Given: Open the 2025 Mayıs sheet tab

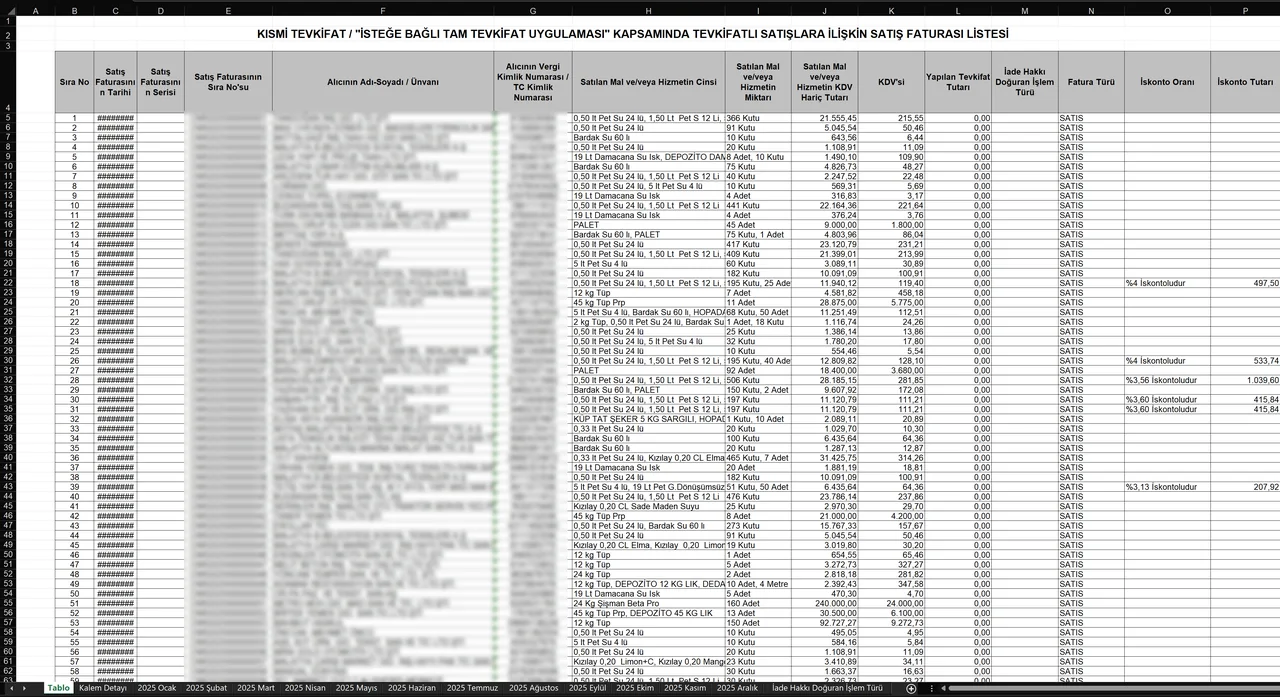Looking at the screenshot, I should [x=357, y=689].
